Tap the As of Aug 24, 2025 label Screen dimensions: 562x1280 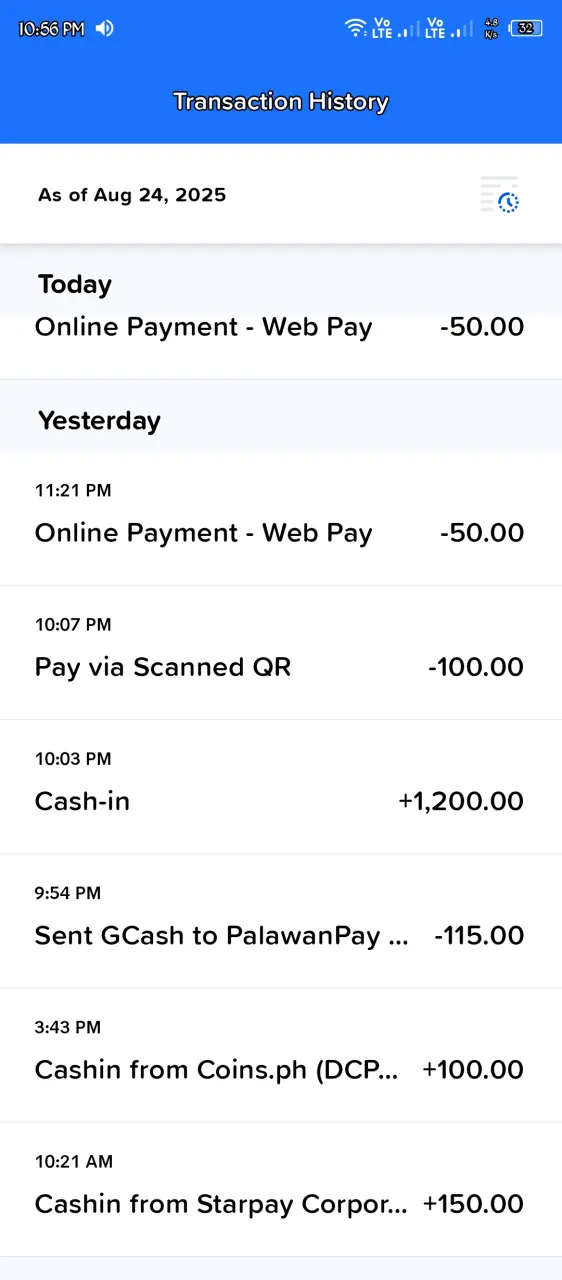click(132, 195)
